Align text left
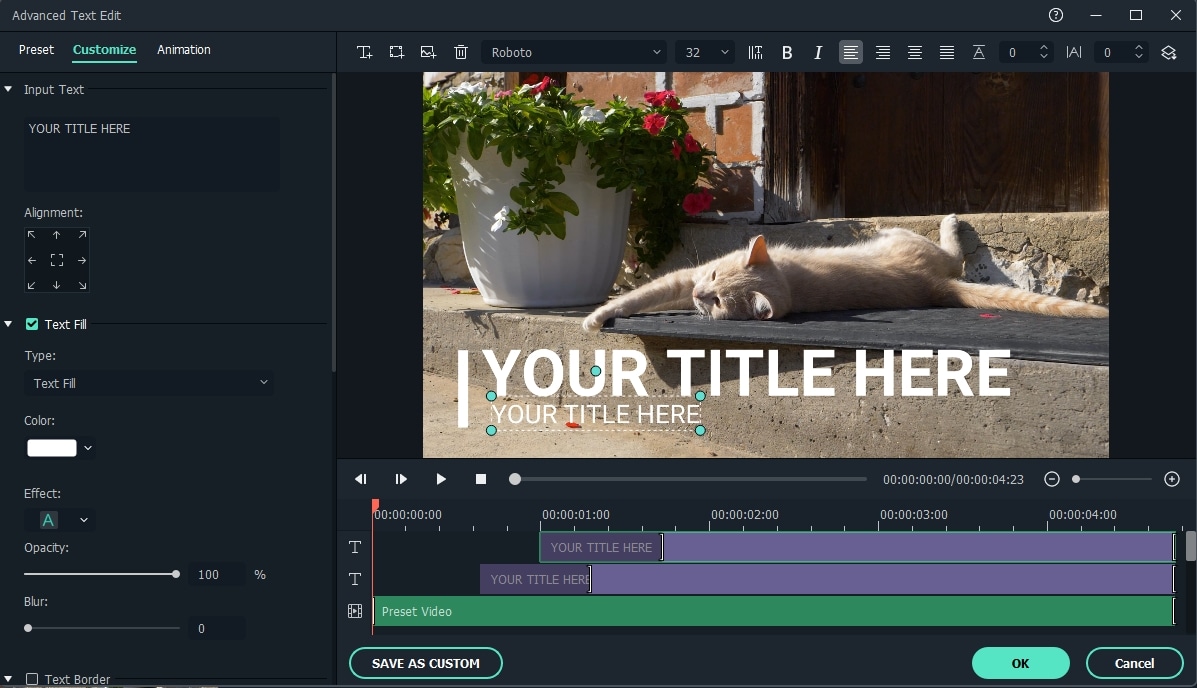This screenshot has width=1197, height=688. pos(850,53)
